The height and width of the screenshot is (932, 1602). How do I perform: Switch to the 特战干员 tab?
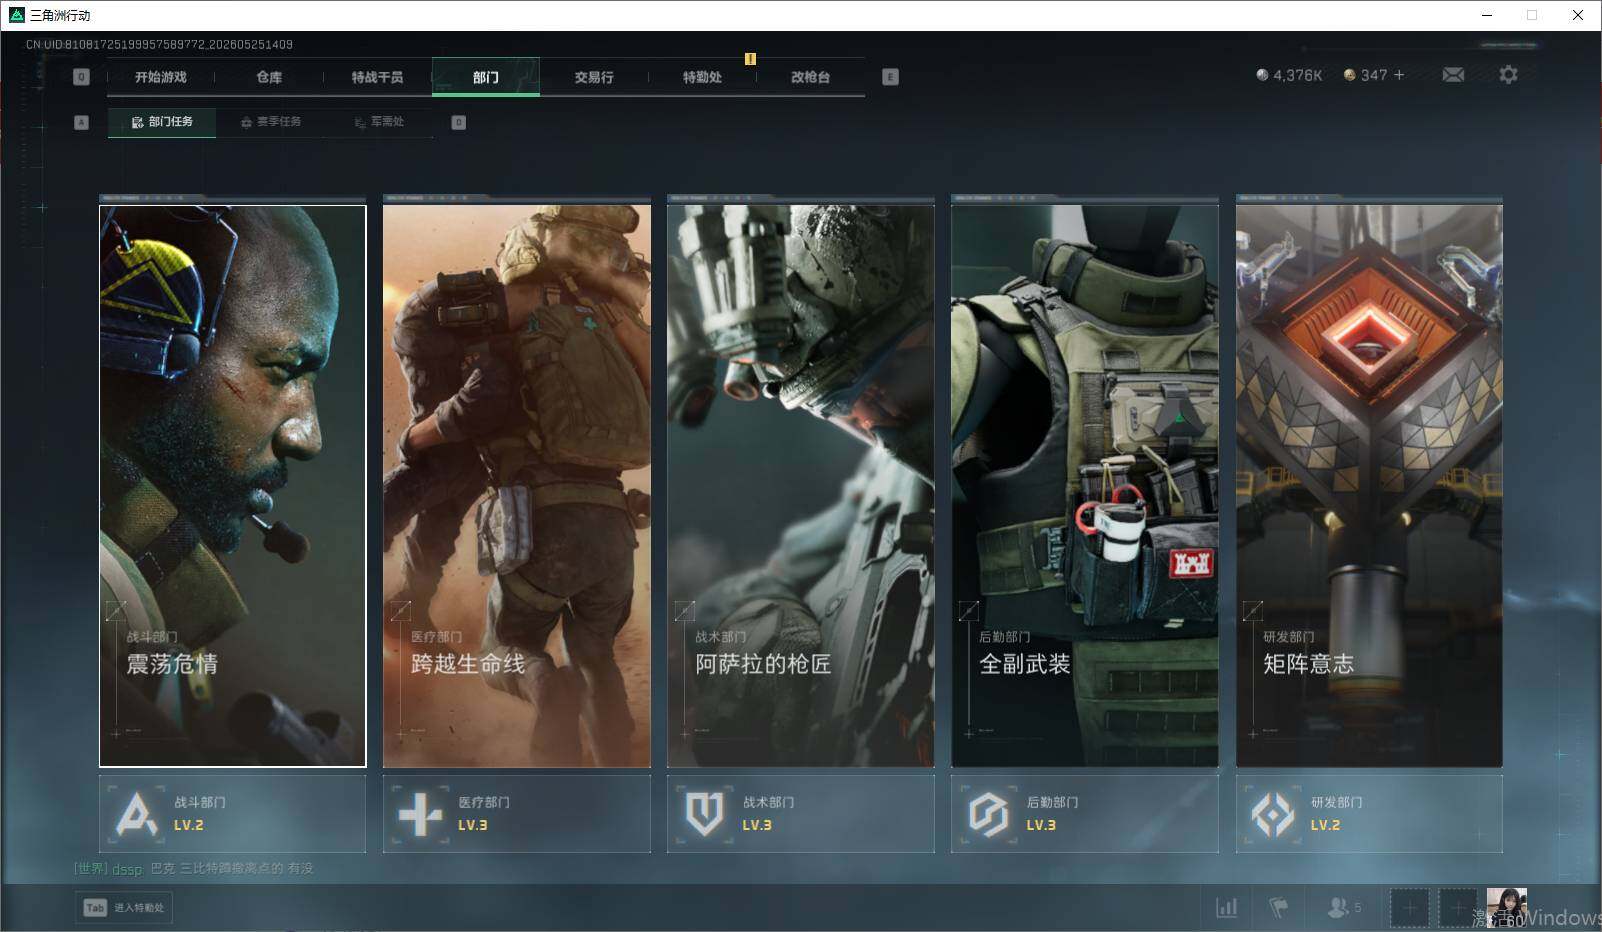click(x=377, y=77)
